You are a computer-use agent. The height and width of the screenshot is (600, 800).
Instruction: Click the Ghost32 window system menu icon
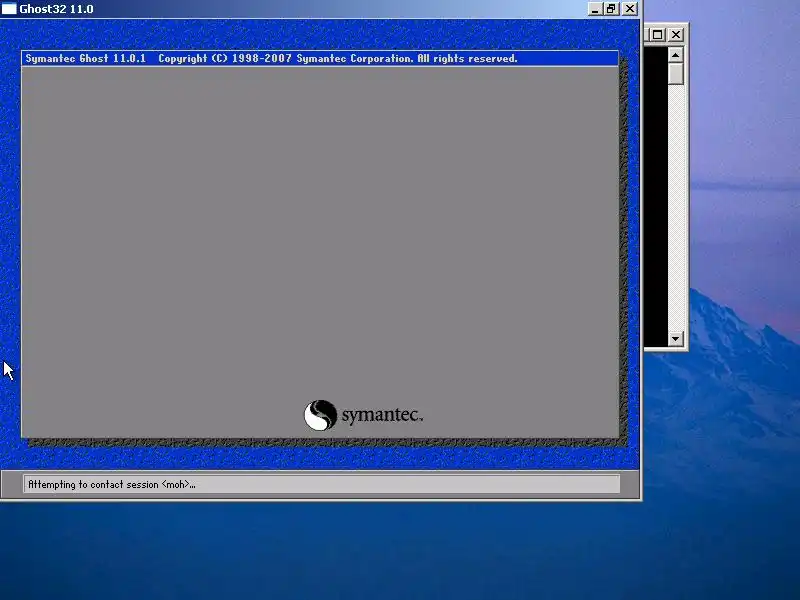[x=9, y=9]
